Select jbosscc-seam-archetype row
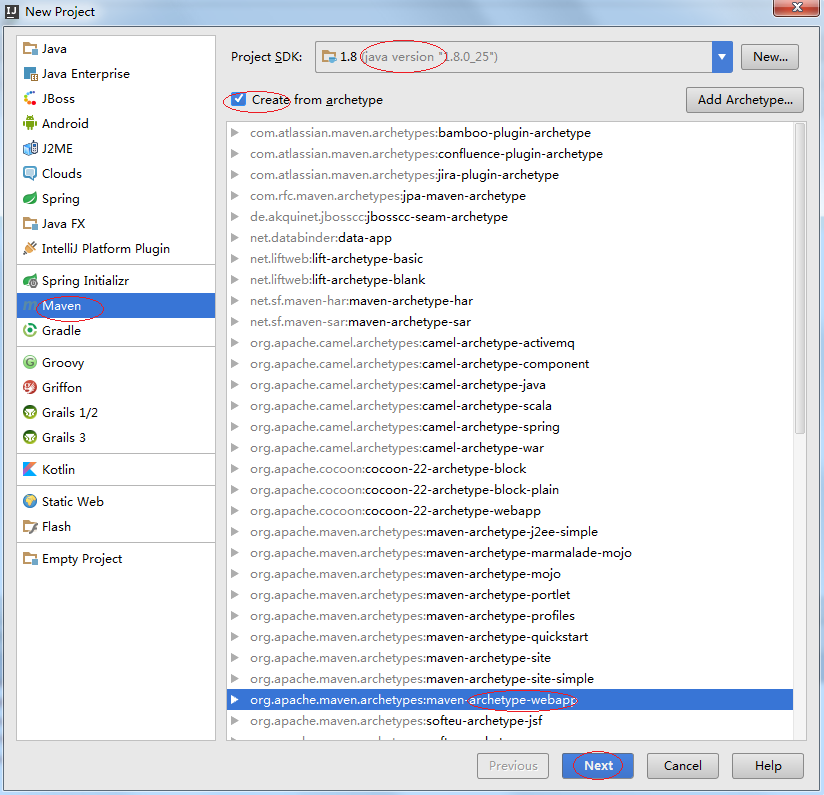This screenshot has width=824, height=795. [x=510, y=216]
